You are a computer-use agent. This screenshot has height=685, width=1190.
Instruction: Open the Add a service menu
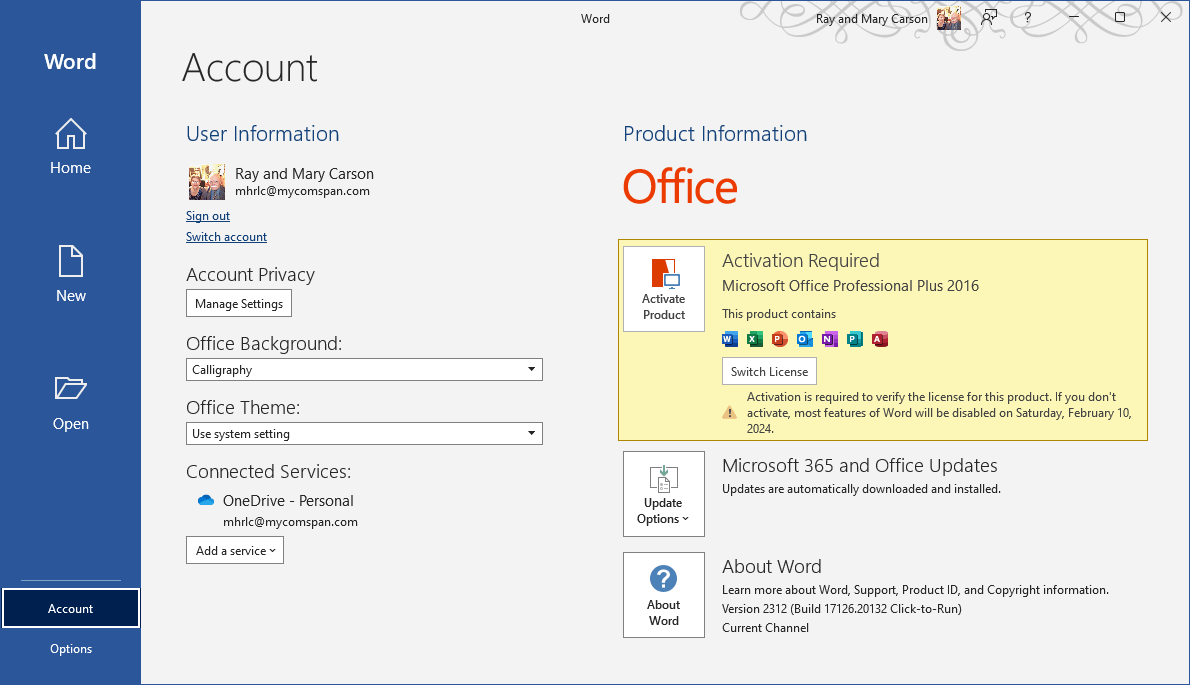coord(235,551)
